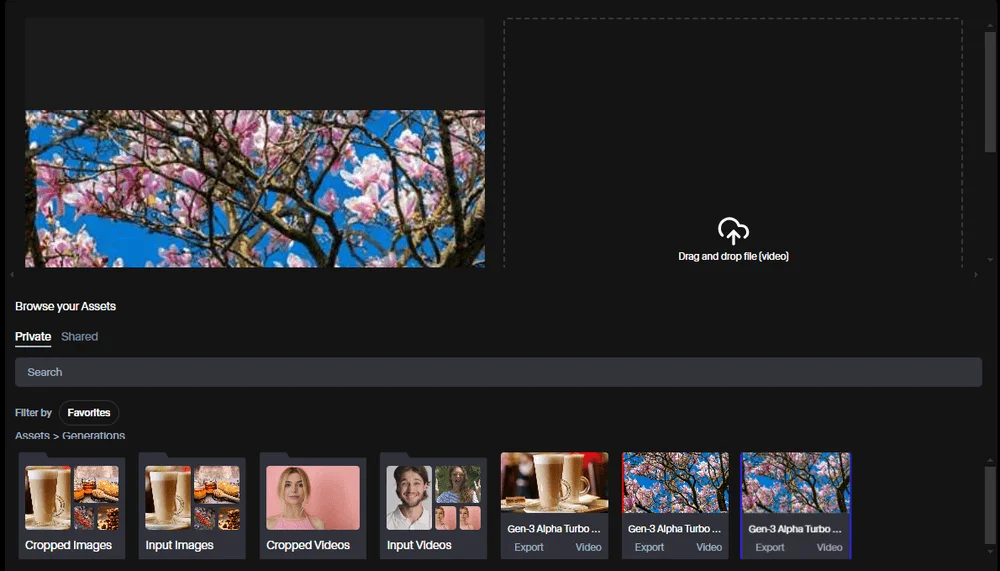Click the Generations breadcrumb link
This screenshot has height=571, width=1000.
(94, 436)
